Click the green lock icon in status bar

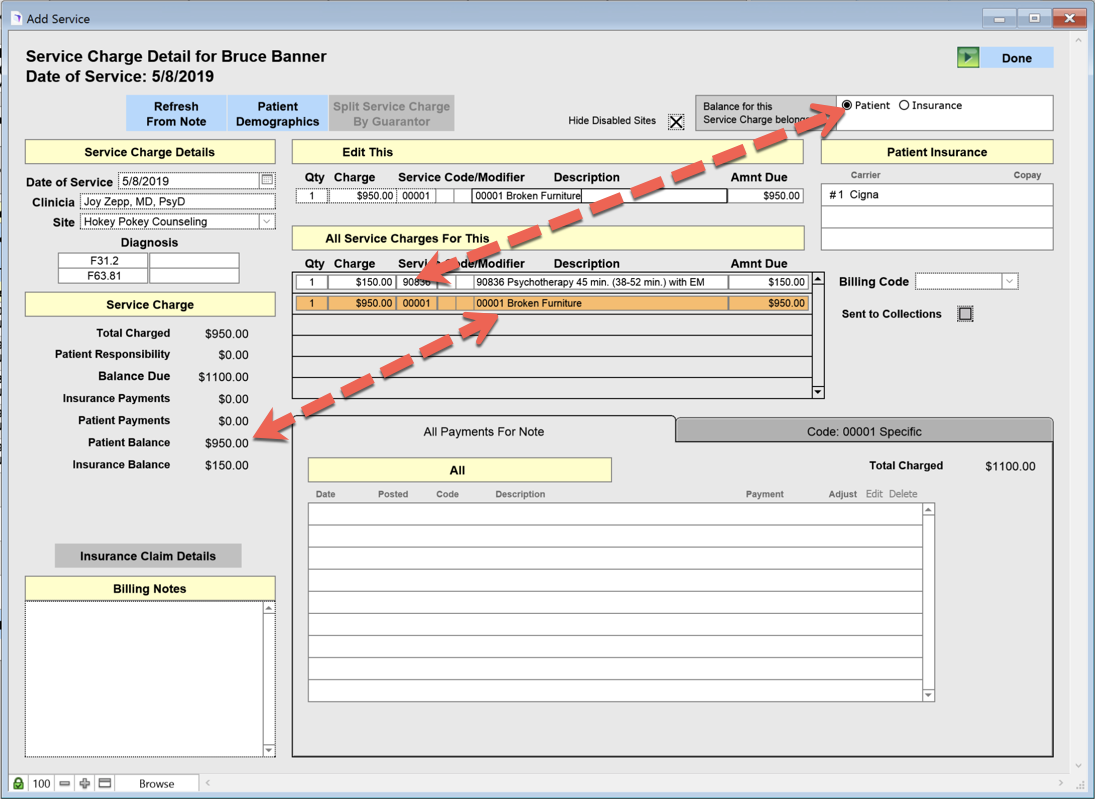click(18, 783)
